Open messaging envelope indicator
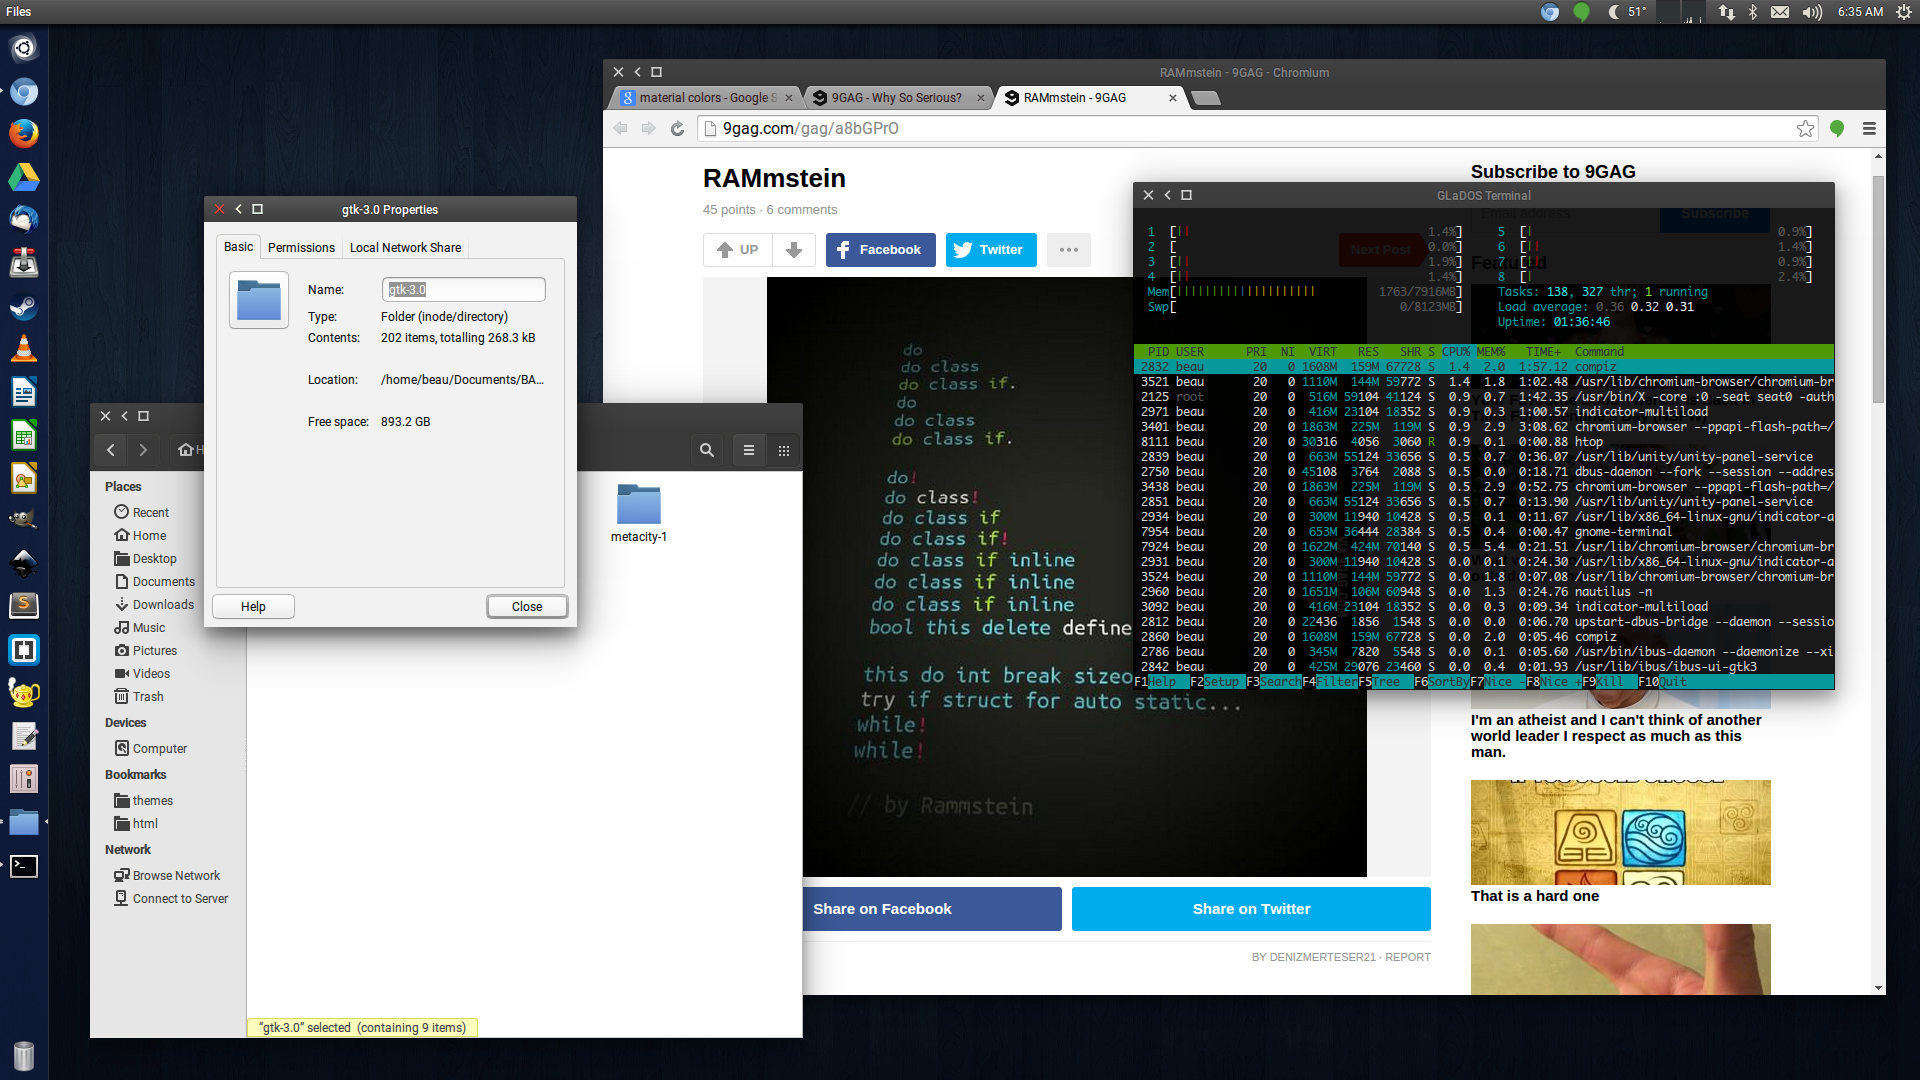This screenshot has width=1920, height=1080. [x=1780, y=12]
